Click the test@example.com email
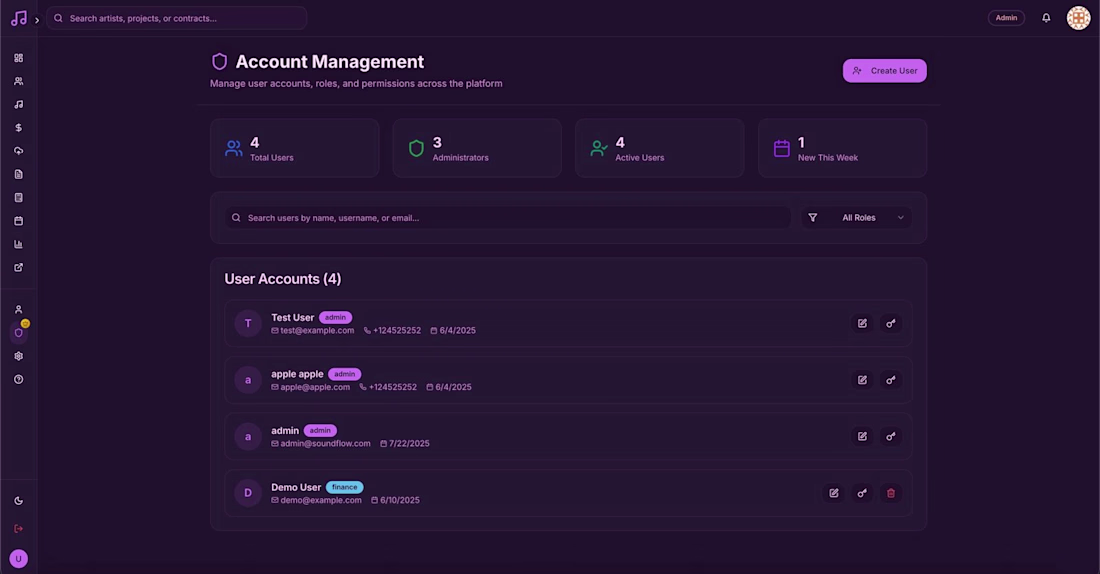Image resolution: width=1100 pixels, height=574 pixels. (x=317, y=331)
